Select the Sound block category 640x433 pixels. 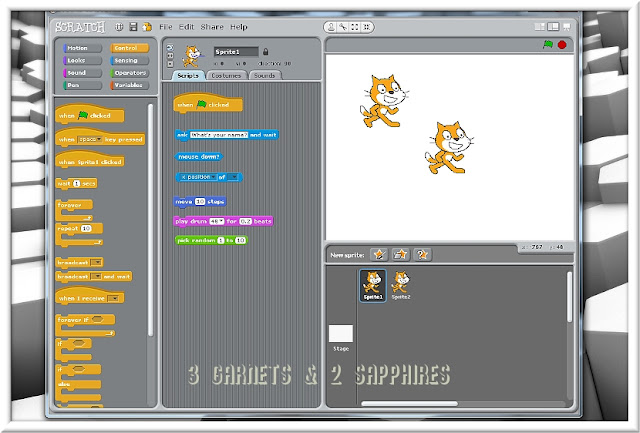[82, 73]
